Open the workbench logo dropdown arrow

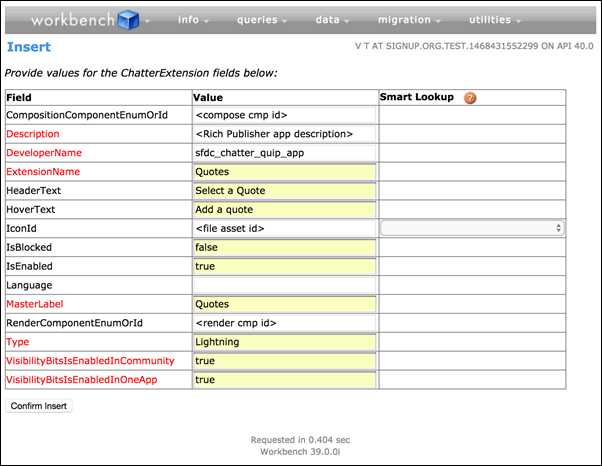[x=147, y=22]
